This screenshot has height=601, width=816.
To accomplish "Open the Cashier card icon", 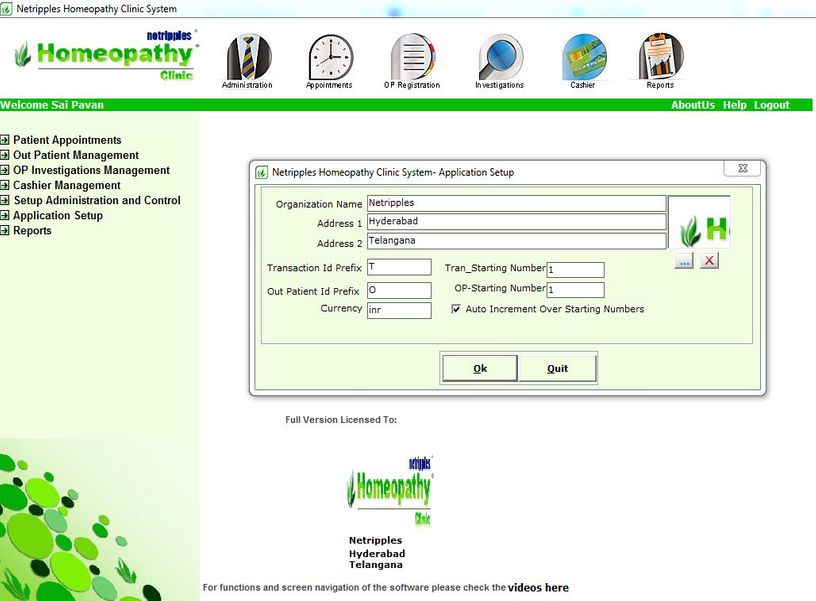I will pyautogui.click(x=583, y=61).
